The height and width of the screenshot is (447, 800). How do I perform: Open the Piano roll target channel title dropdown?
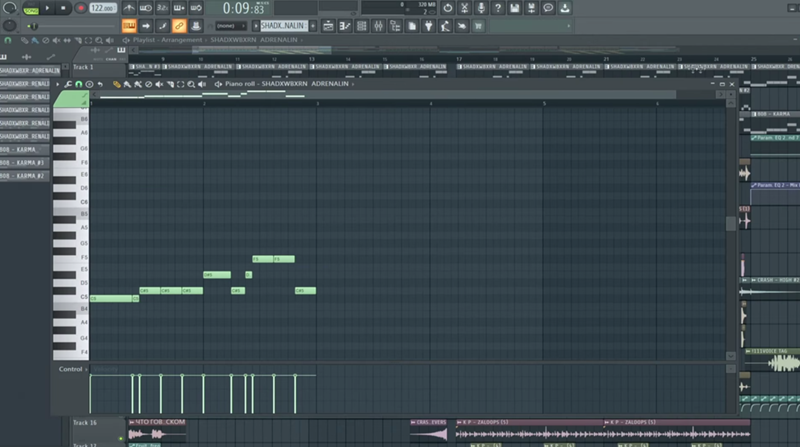(289, 84)
